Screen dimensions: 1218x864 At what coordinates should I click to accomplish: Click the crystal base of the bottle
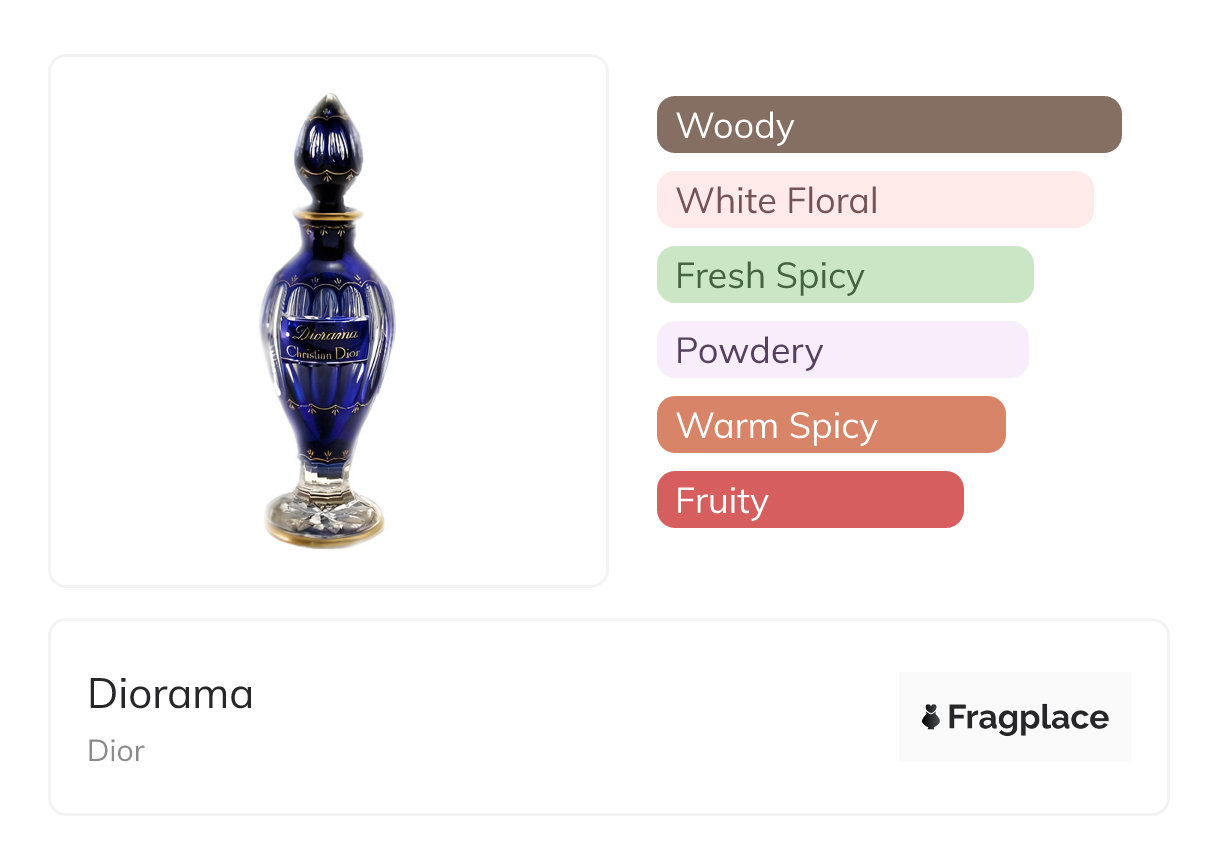325,515
